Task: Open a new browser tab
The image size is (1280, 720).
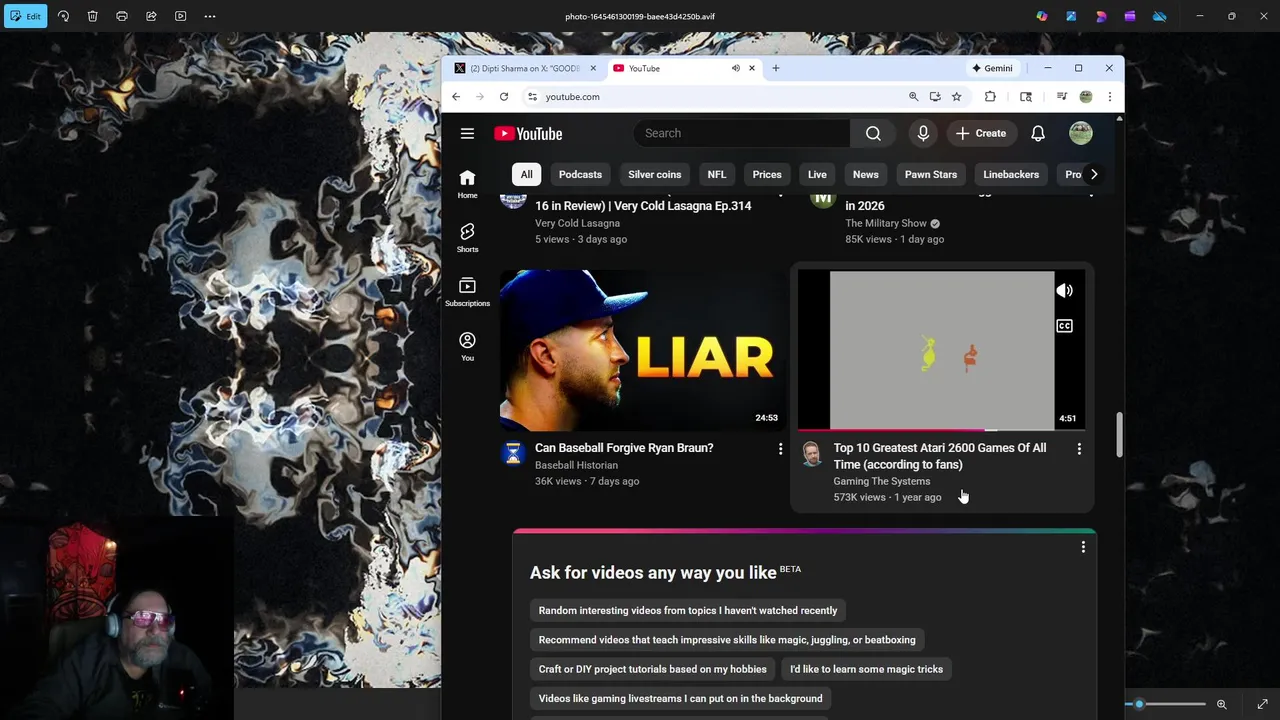Action: (776, 68)
